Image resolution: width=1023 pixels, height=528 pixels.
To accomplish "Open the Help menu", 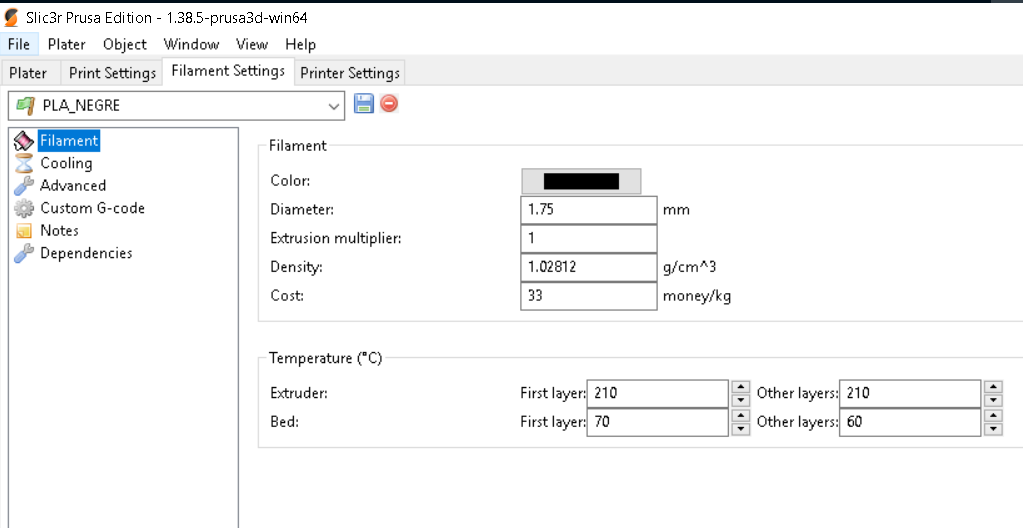I will click(x=300, y=44).
